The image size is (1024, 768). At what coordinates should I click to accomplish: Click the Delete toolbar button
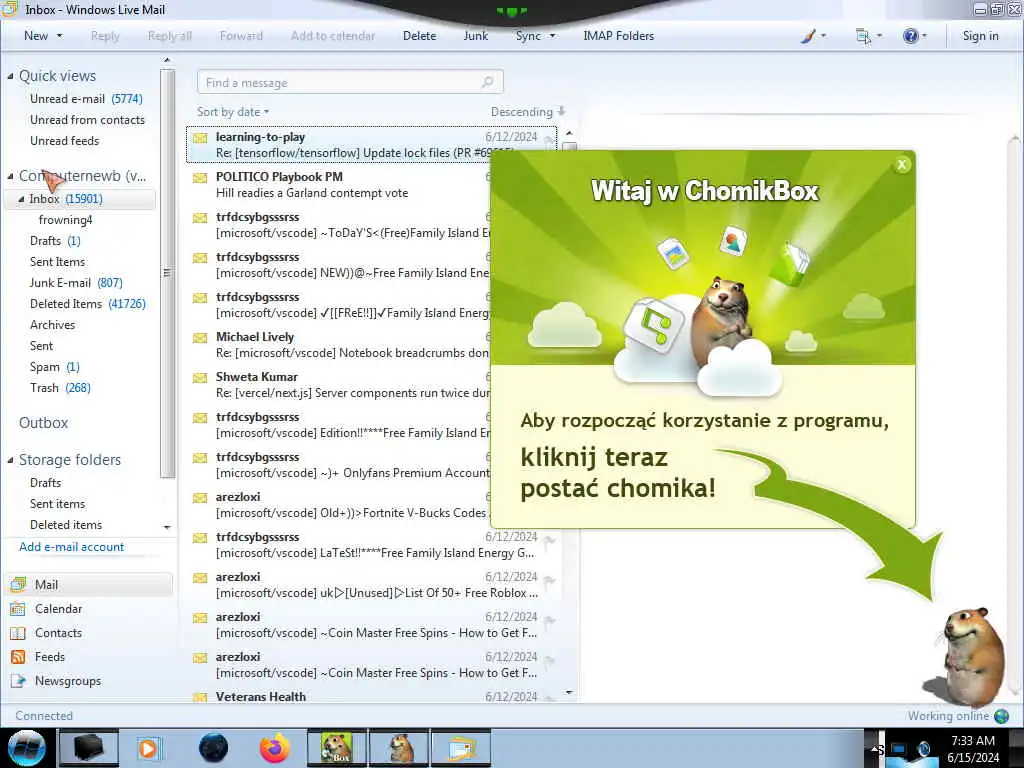pyautogui.click(x=419, y=36)
